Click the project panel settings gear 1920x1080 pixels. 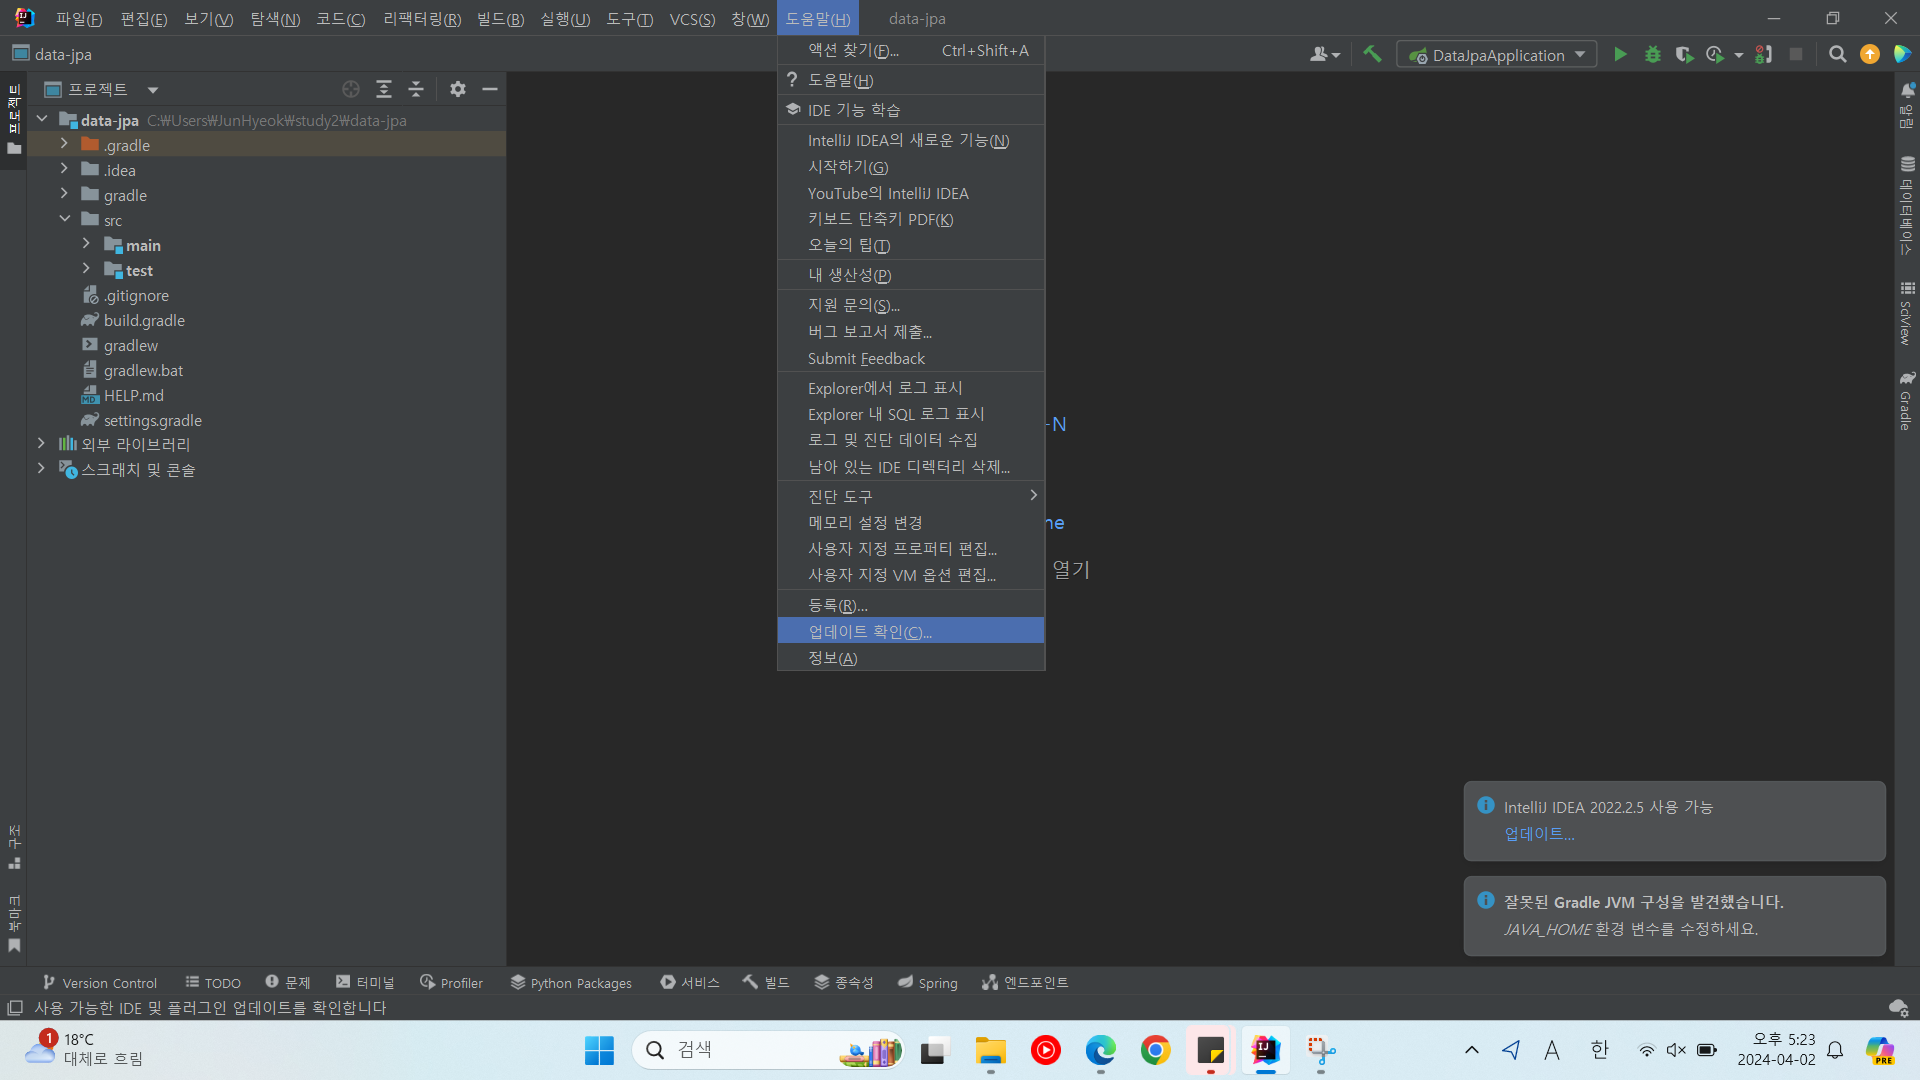coord(457,89)
